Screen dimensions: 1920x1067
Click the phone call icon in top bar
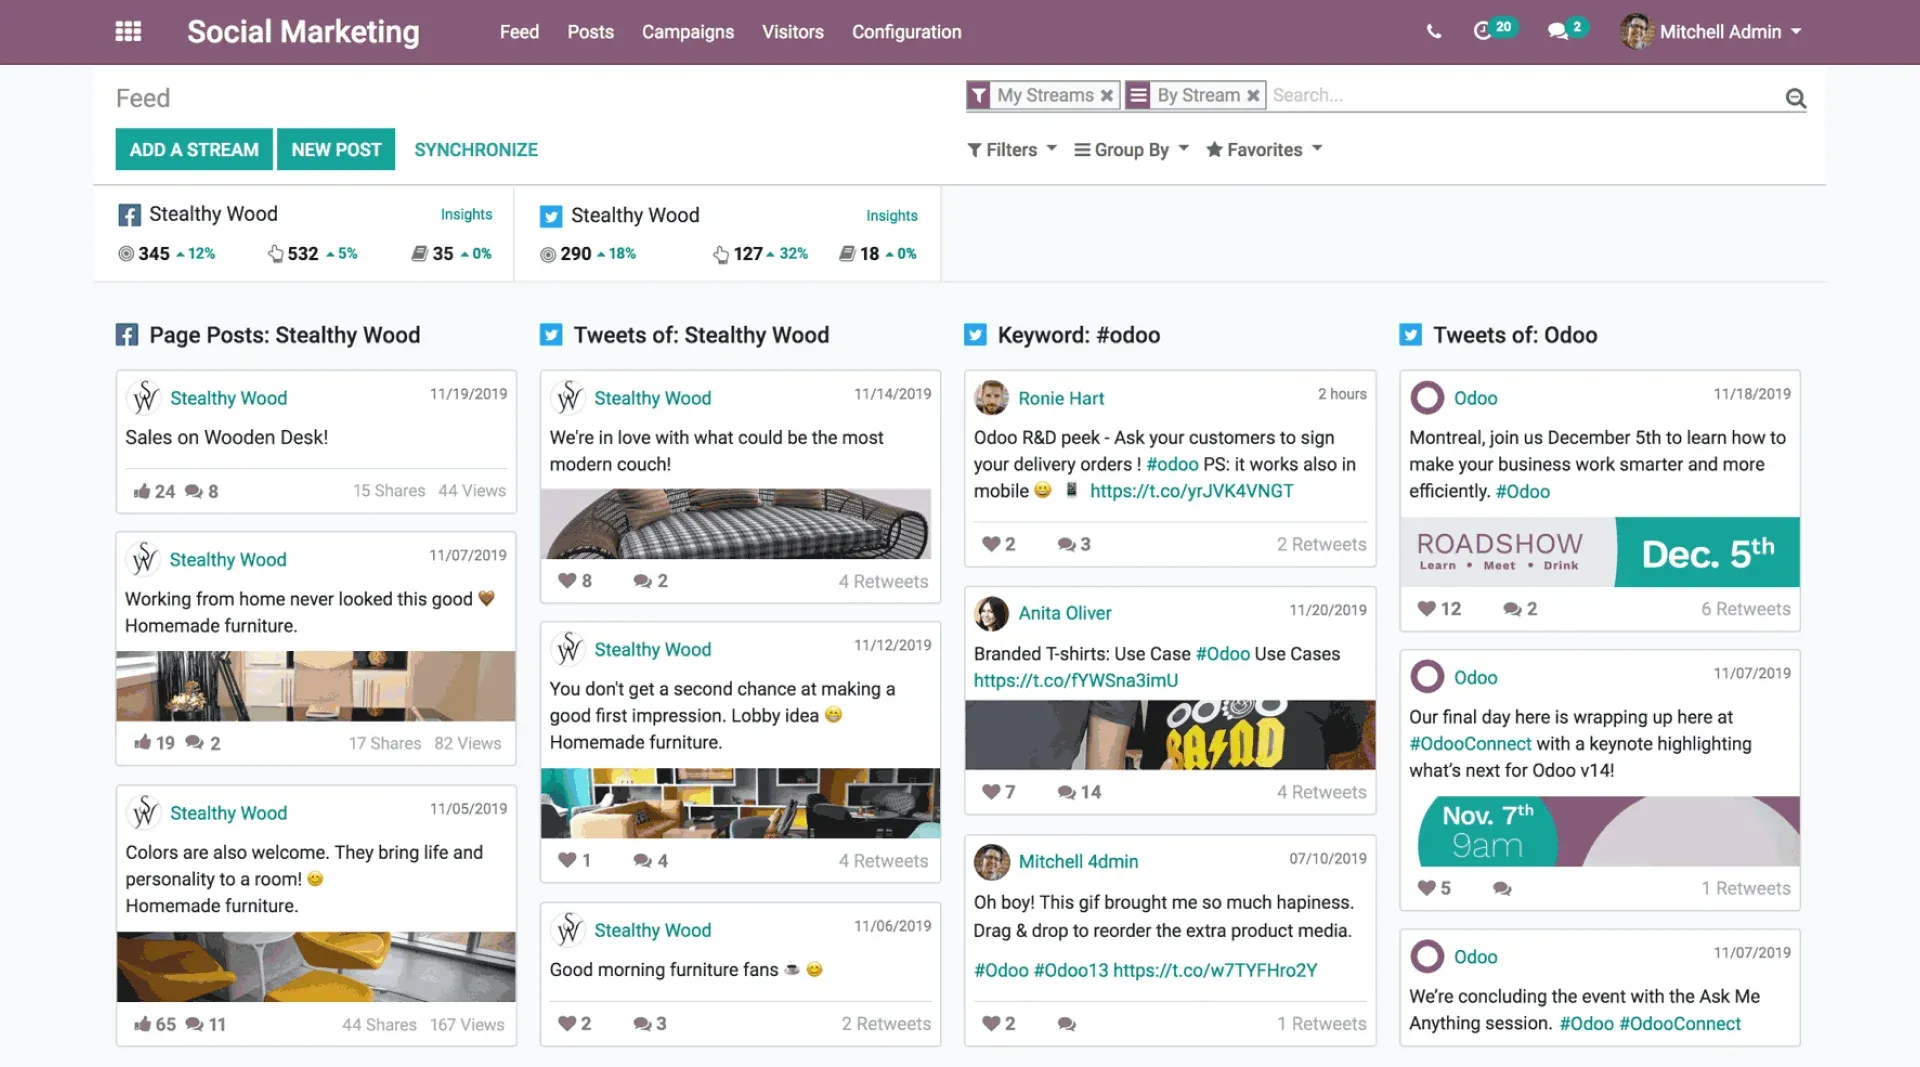coord(1433,31)
